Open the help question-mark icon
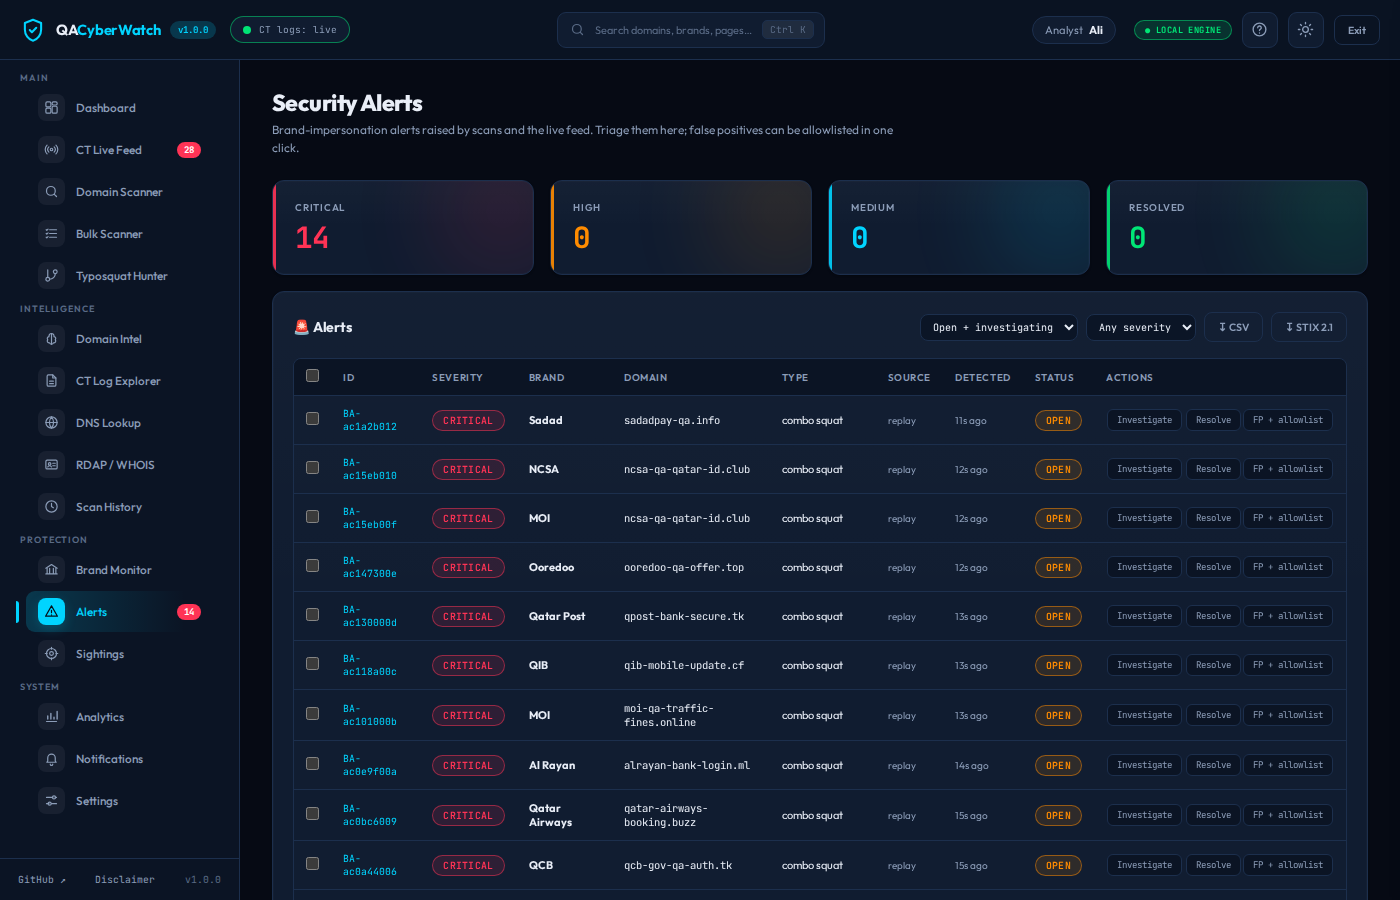This screenshot has height=900, width=1400. [x=1260, y=30]
